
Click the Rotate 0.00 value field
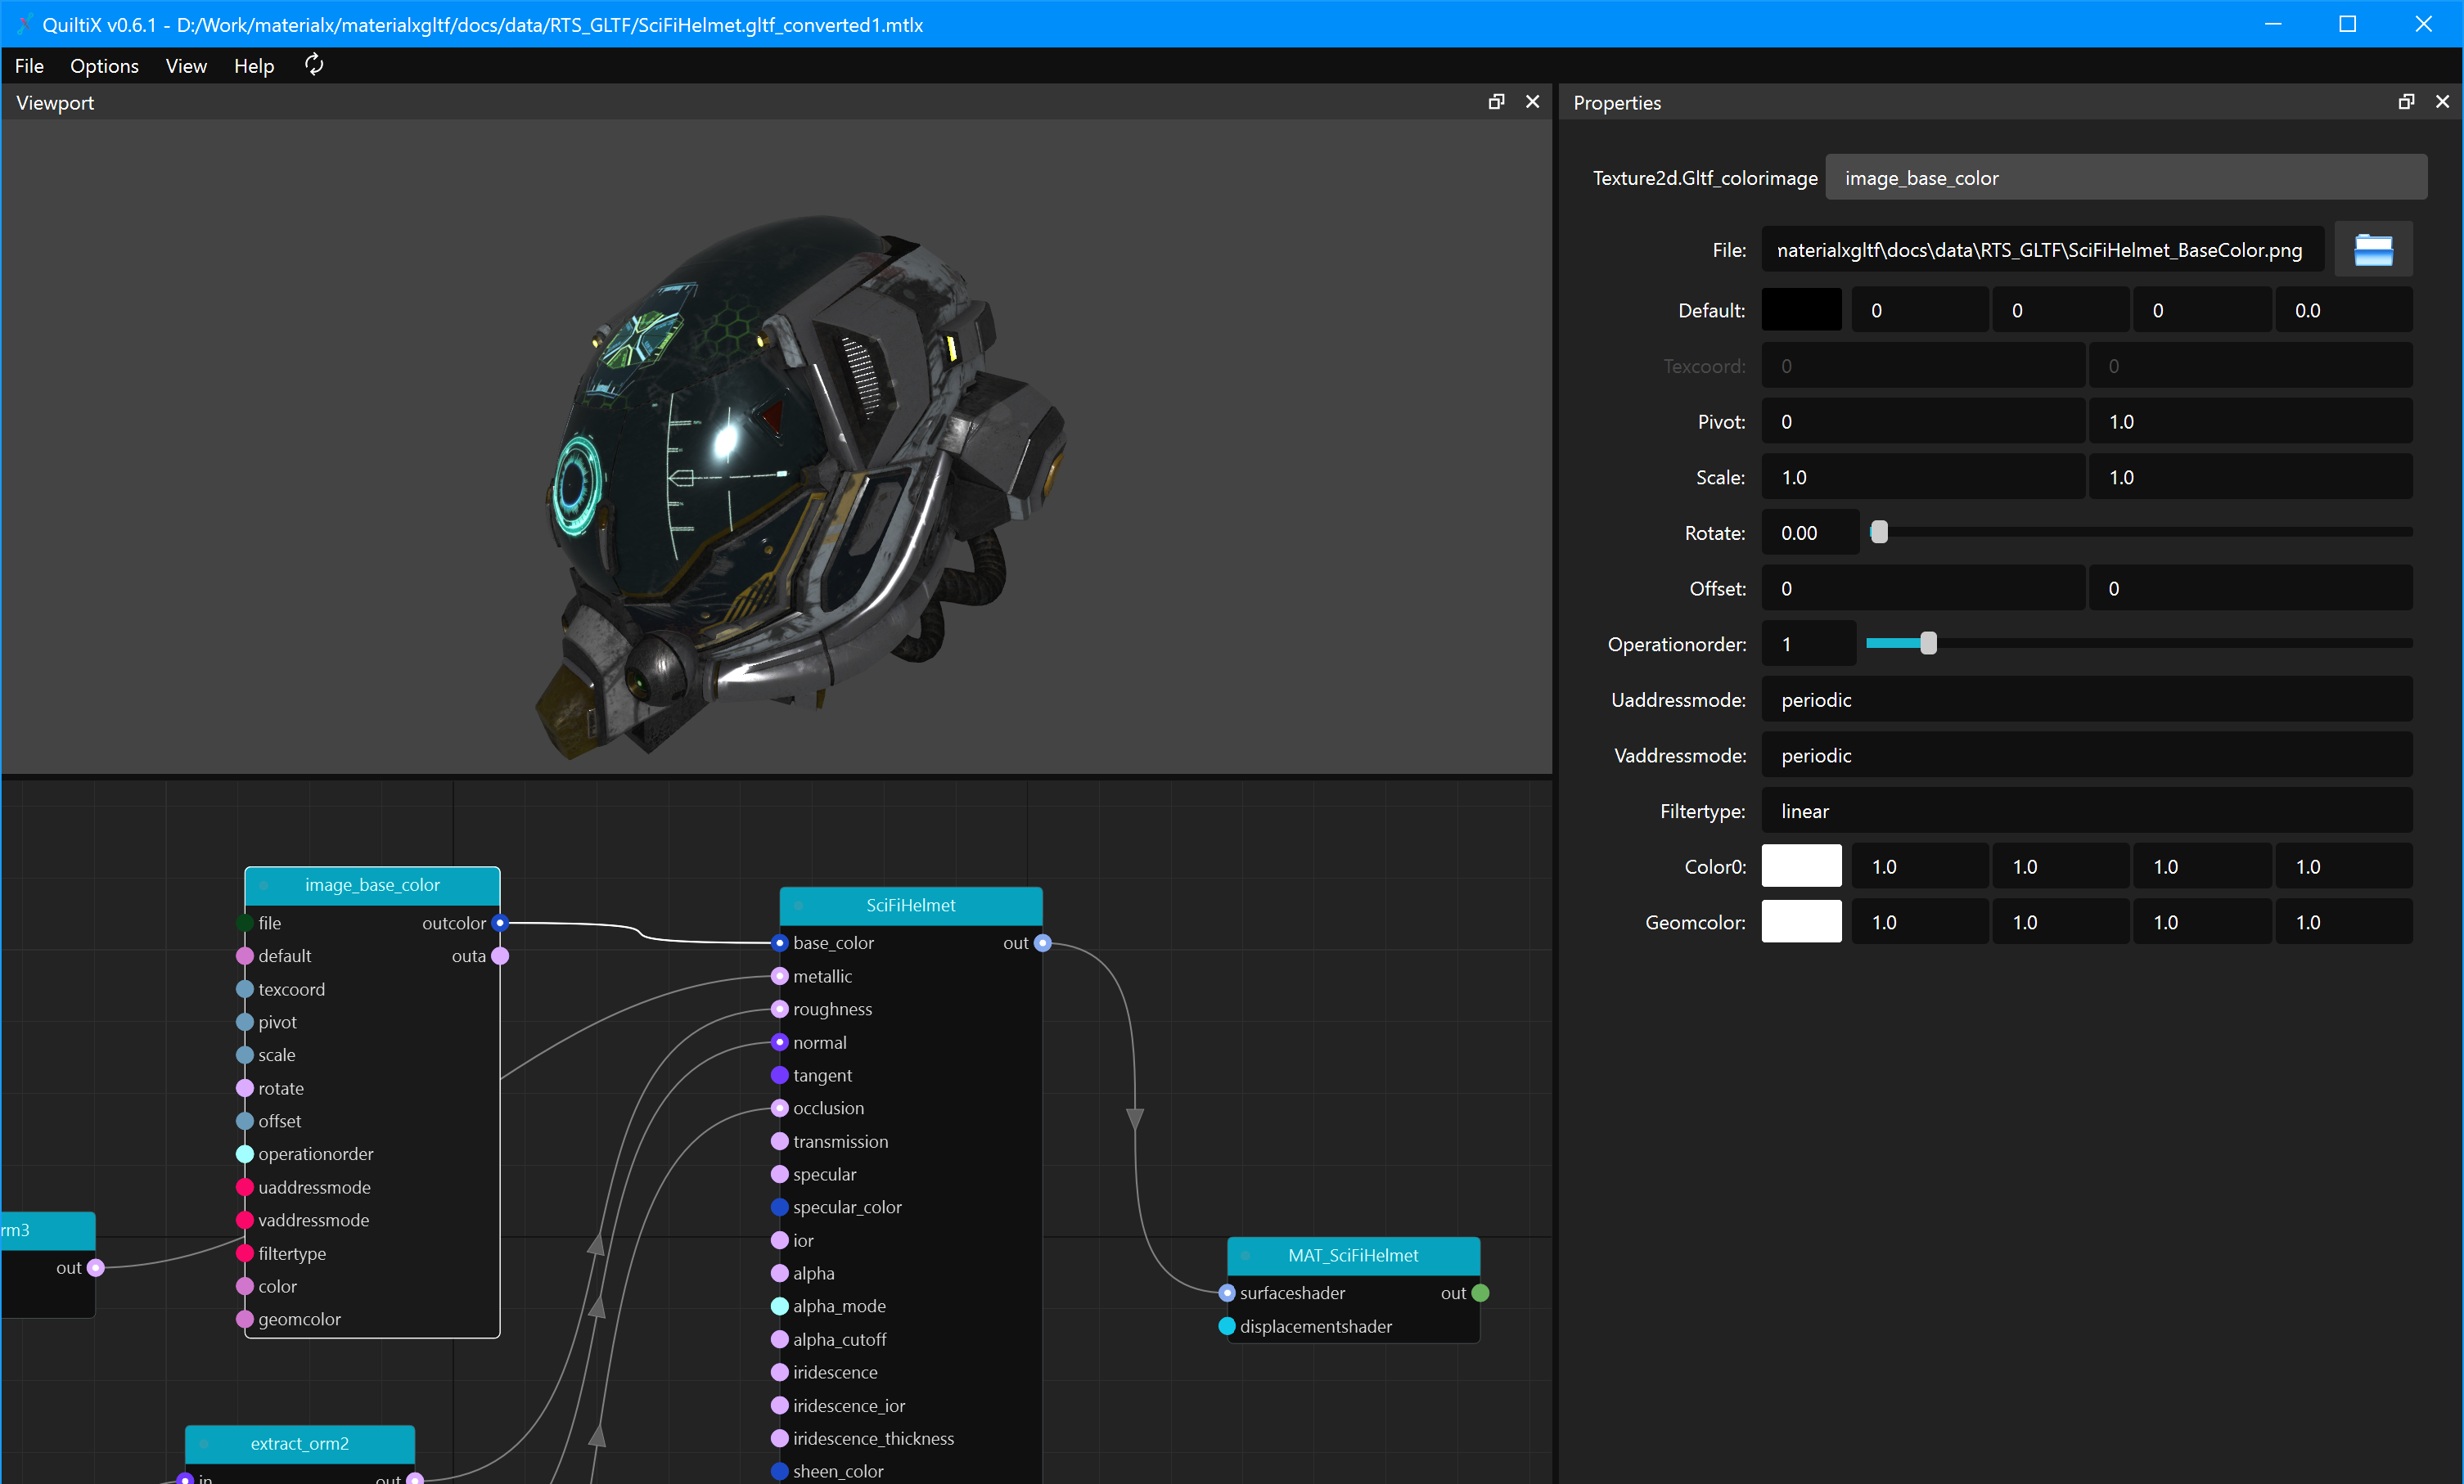tap(1809, 533)
